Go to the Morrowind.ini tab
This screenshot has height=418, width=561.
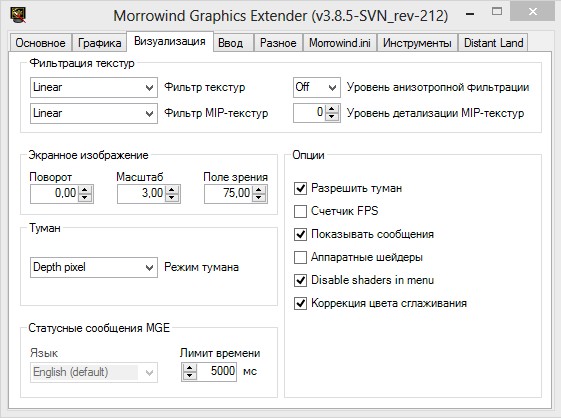point(340,43)
